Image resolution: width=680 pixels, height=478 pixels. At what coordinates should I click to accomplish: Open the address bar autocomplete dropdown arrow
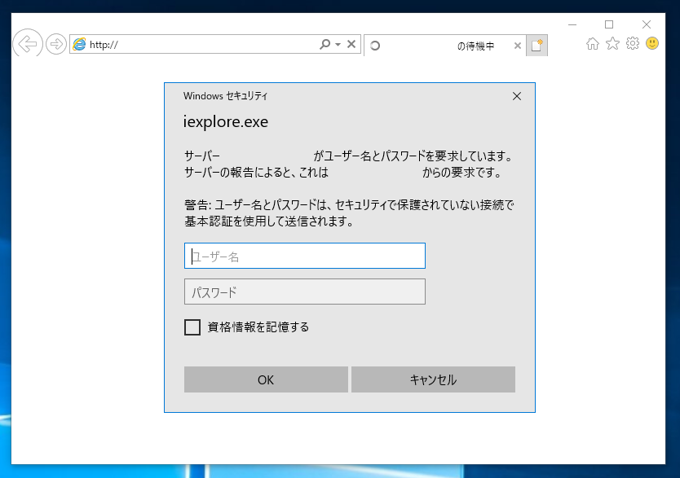338,44
